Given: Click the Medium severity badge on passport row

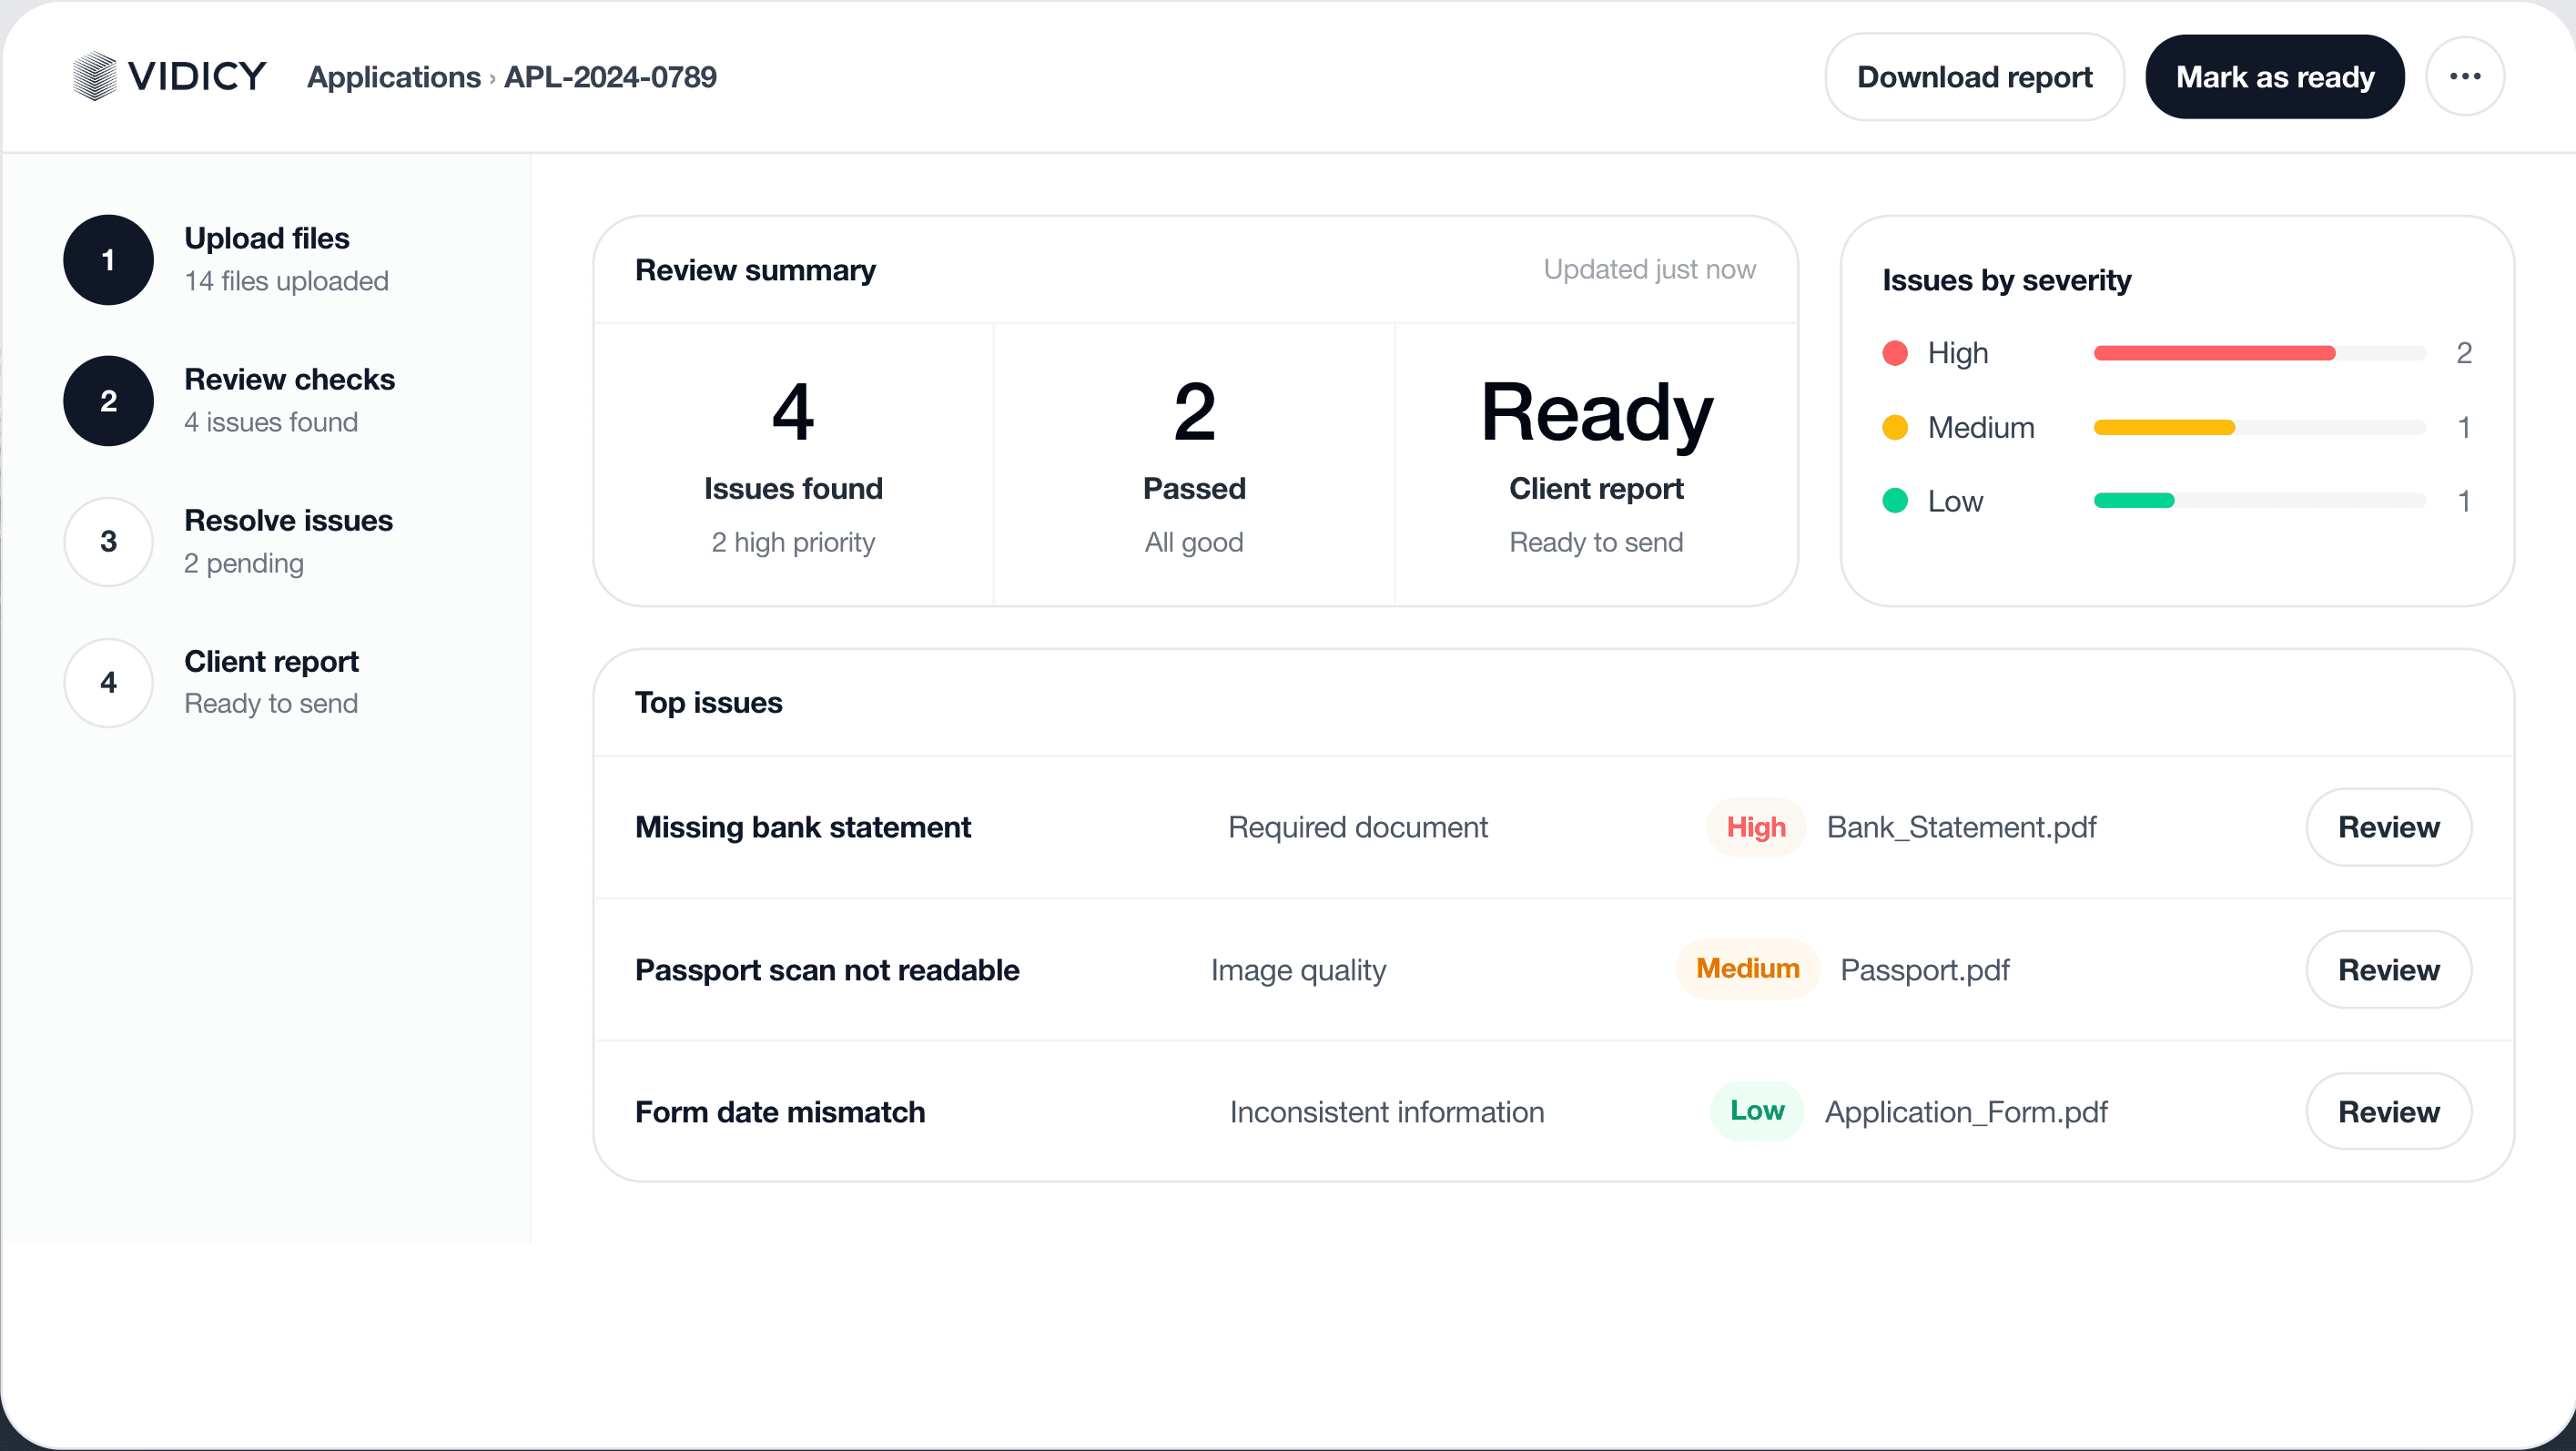Looking at the screenshot, I should click(x=1748, y=969).
